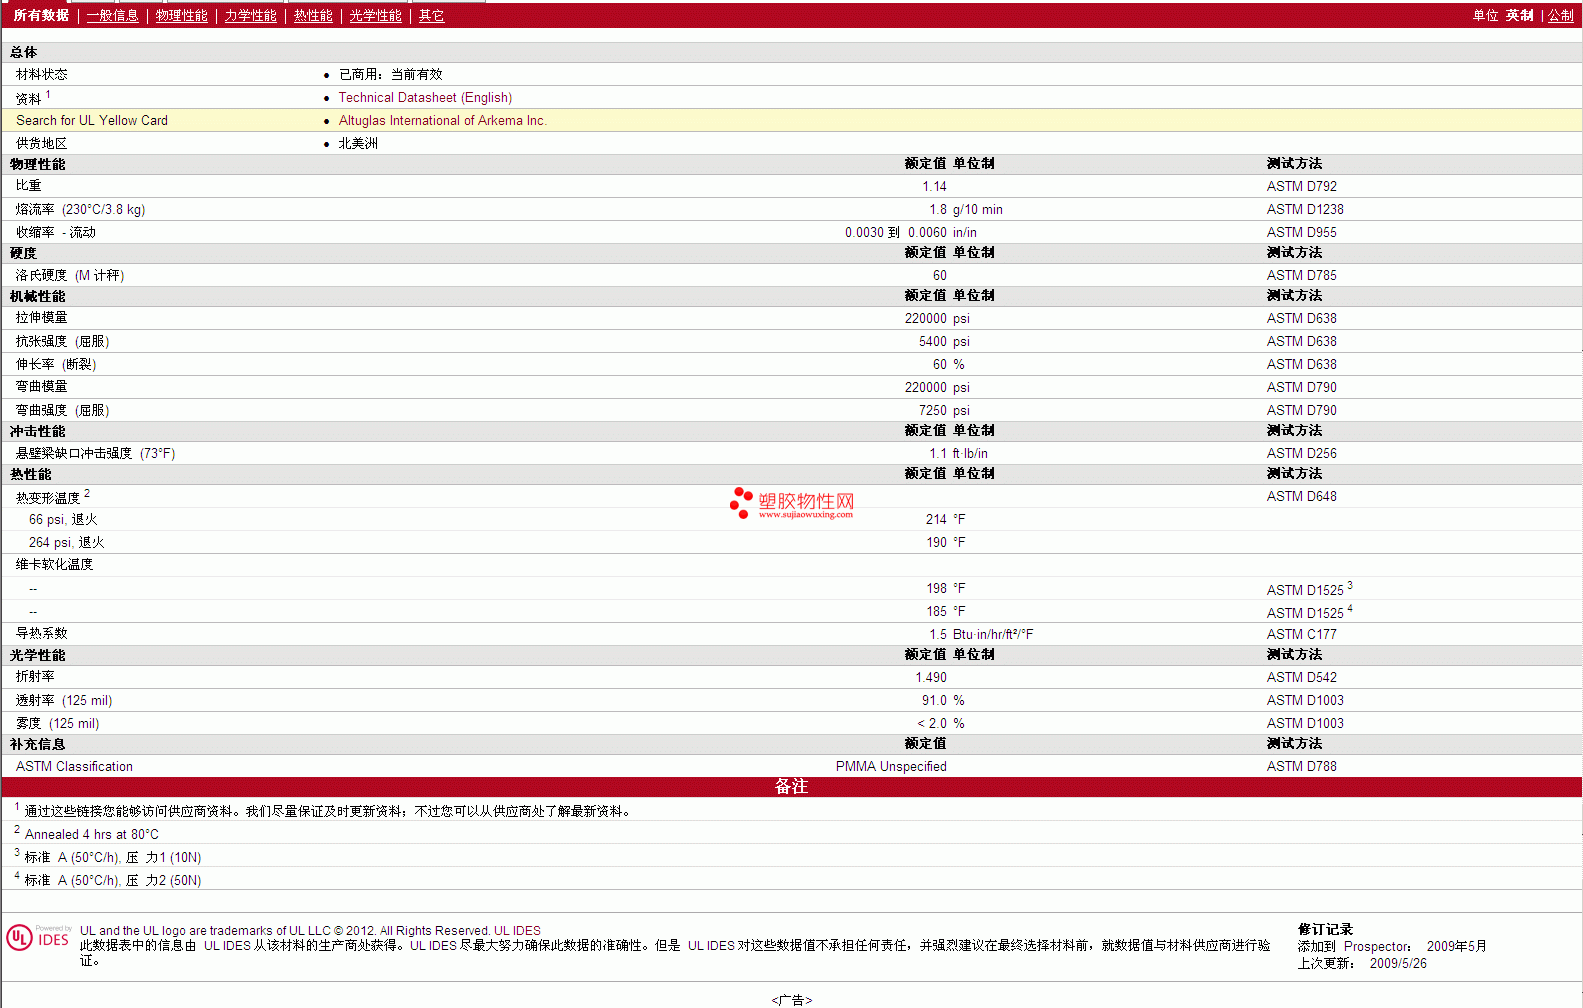Viewport: 1583px width, 1008px height.
Task: Go to the 力学性能 tab
Action: coord(250,16)
